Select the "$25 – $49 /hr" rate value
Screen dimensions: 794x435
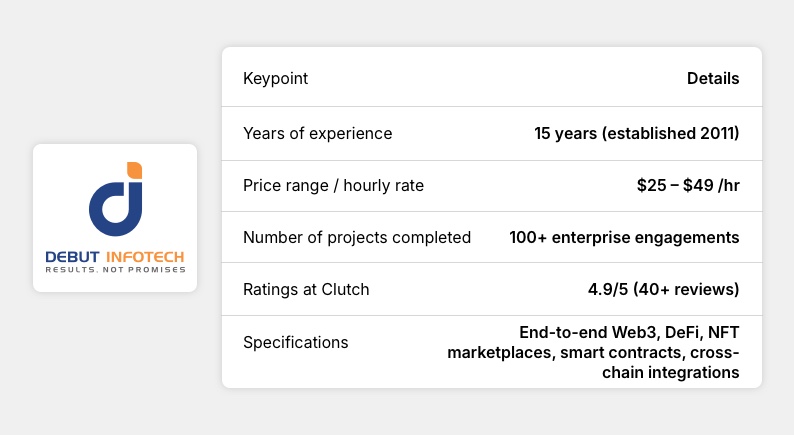pyautogui.click(x=689, y=185)
